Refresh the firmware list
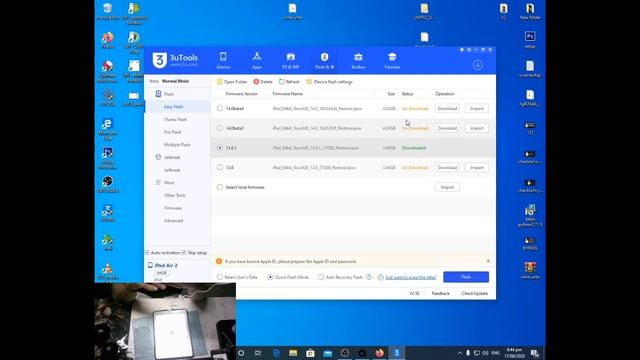The width and height of the screenshot is (640, 360). click(289, 82)
